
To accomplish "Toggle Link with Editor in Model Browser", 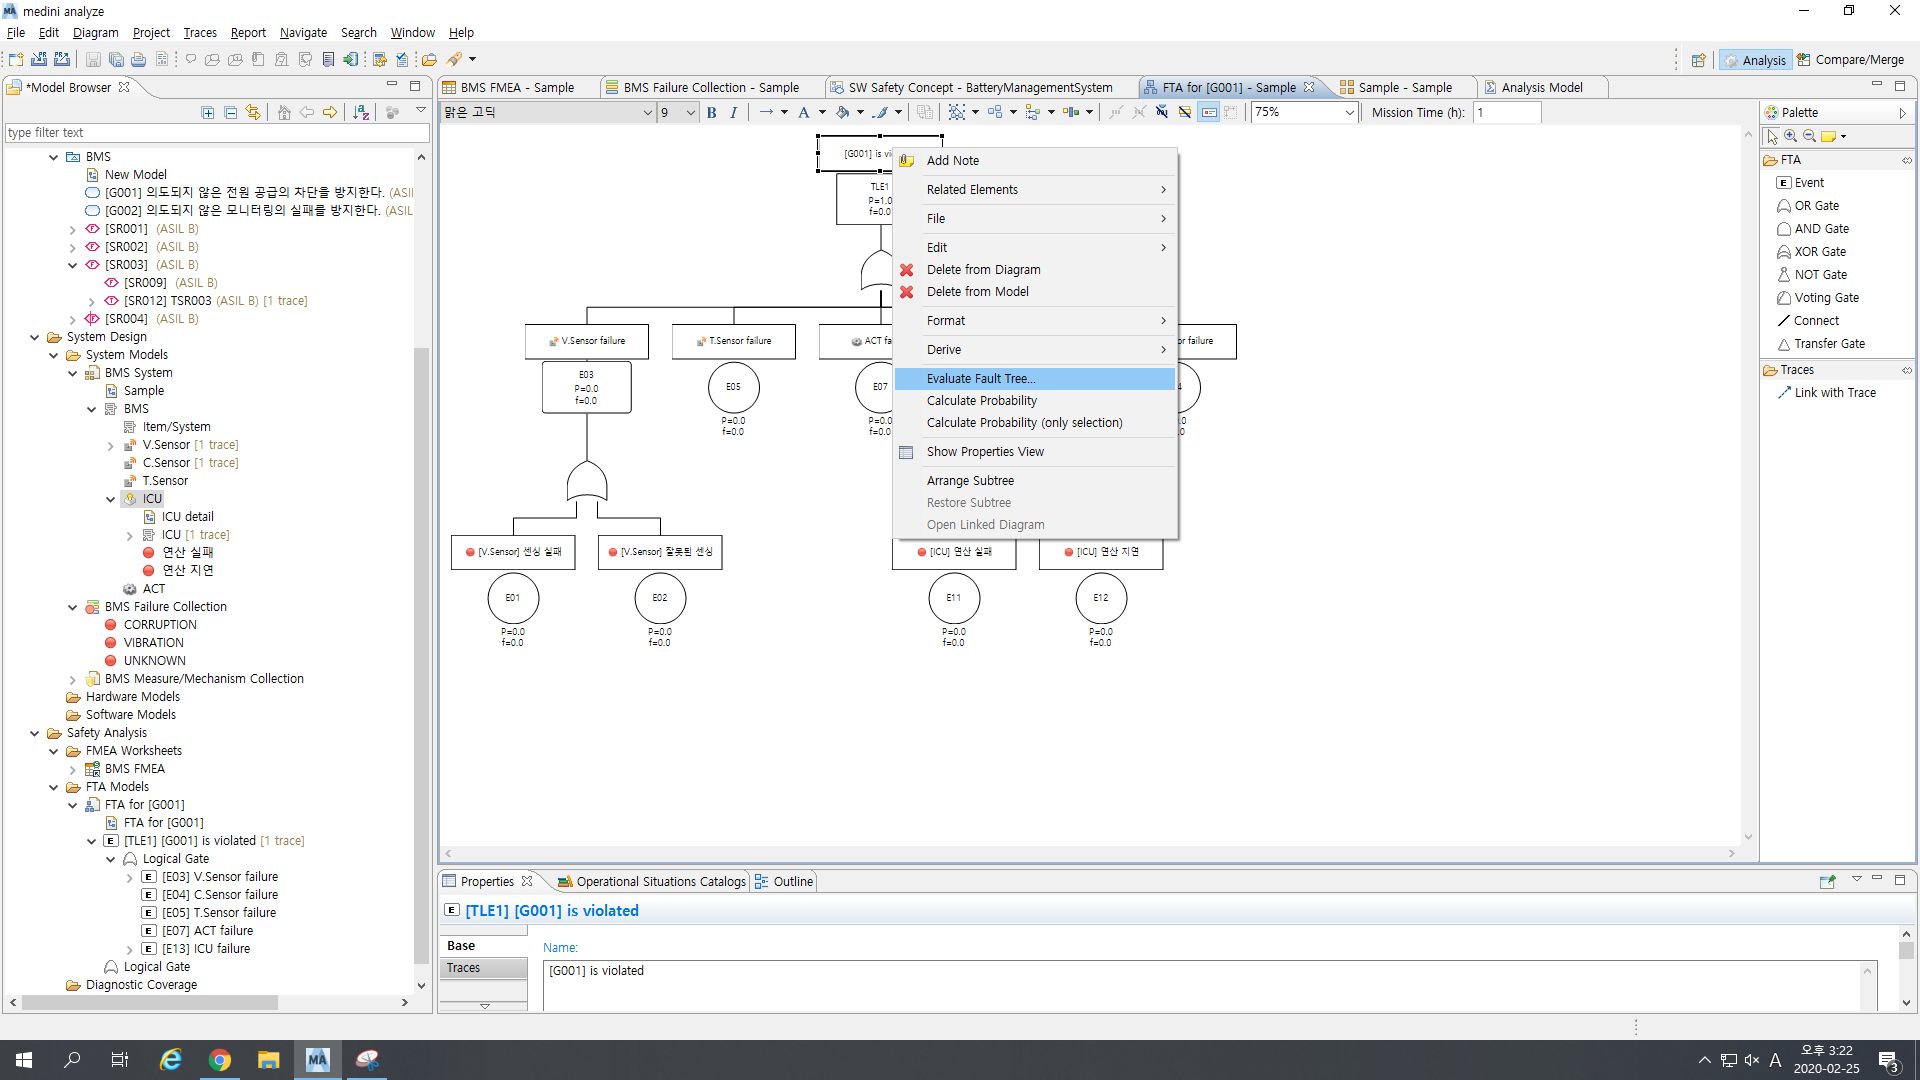I will [253, 113].
